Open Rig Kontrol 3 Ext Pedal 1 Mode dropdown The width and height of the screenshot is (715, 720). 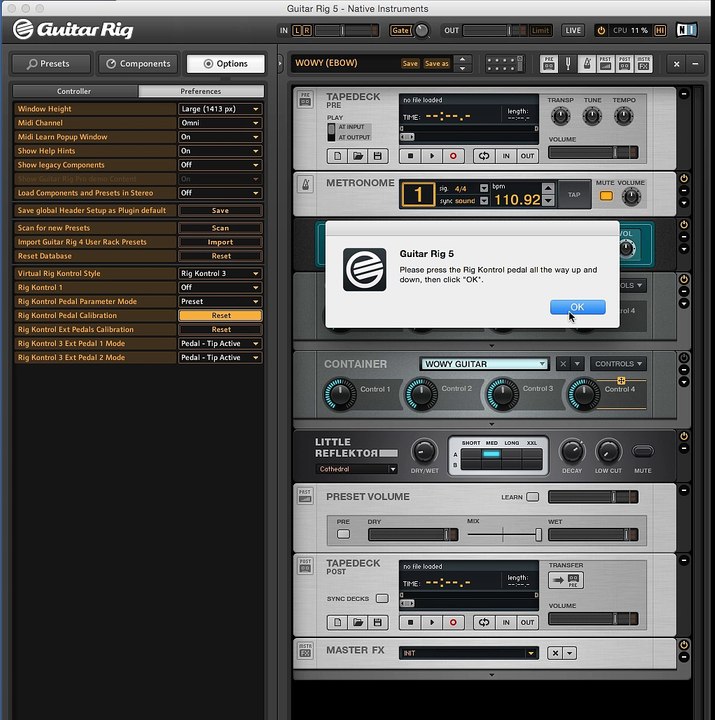tap(220, 343)
